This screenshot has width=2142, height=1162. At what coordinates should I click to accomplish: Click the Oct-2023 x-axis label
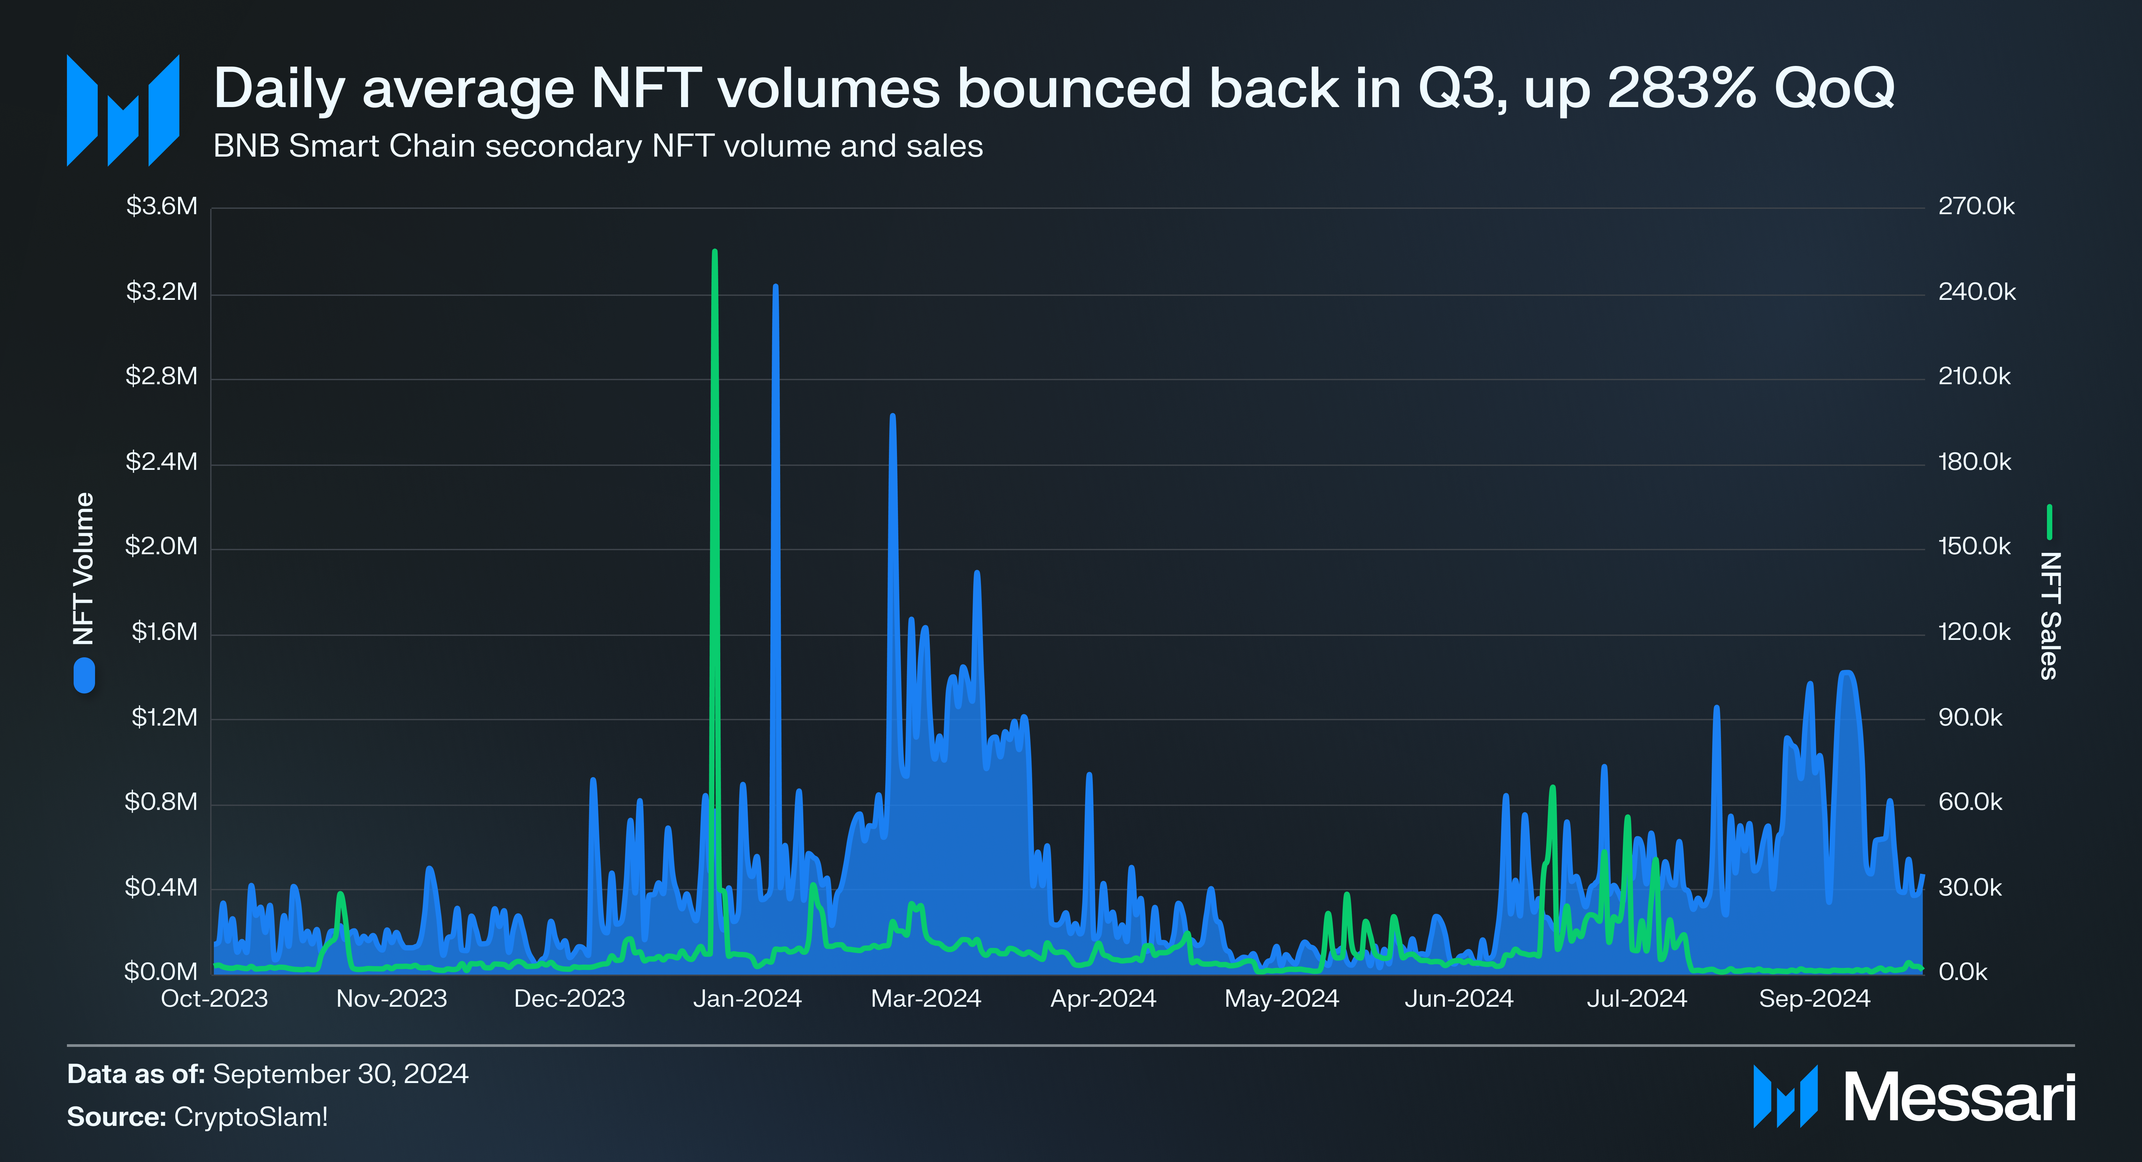[x=214, y=999]
